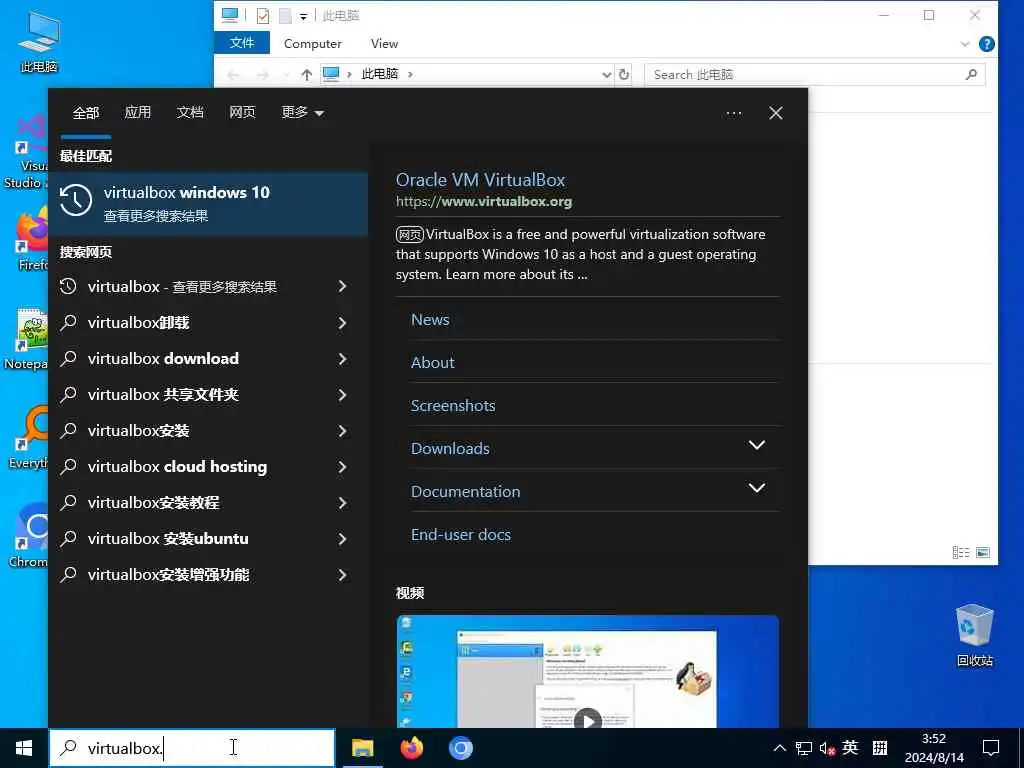Open the News link
This screenshot has width=1024, height=768.
coord(430,319)
